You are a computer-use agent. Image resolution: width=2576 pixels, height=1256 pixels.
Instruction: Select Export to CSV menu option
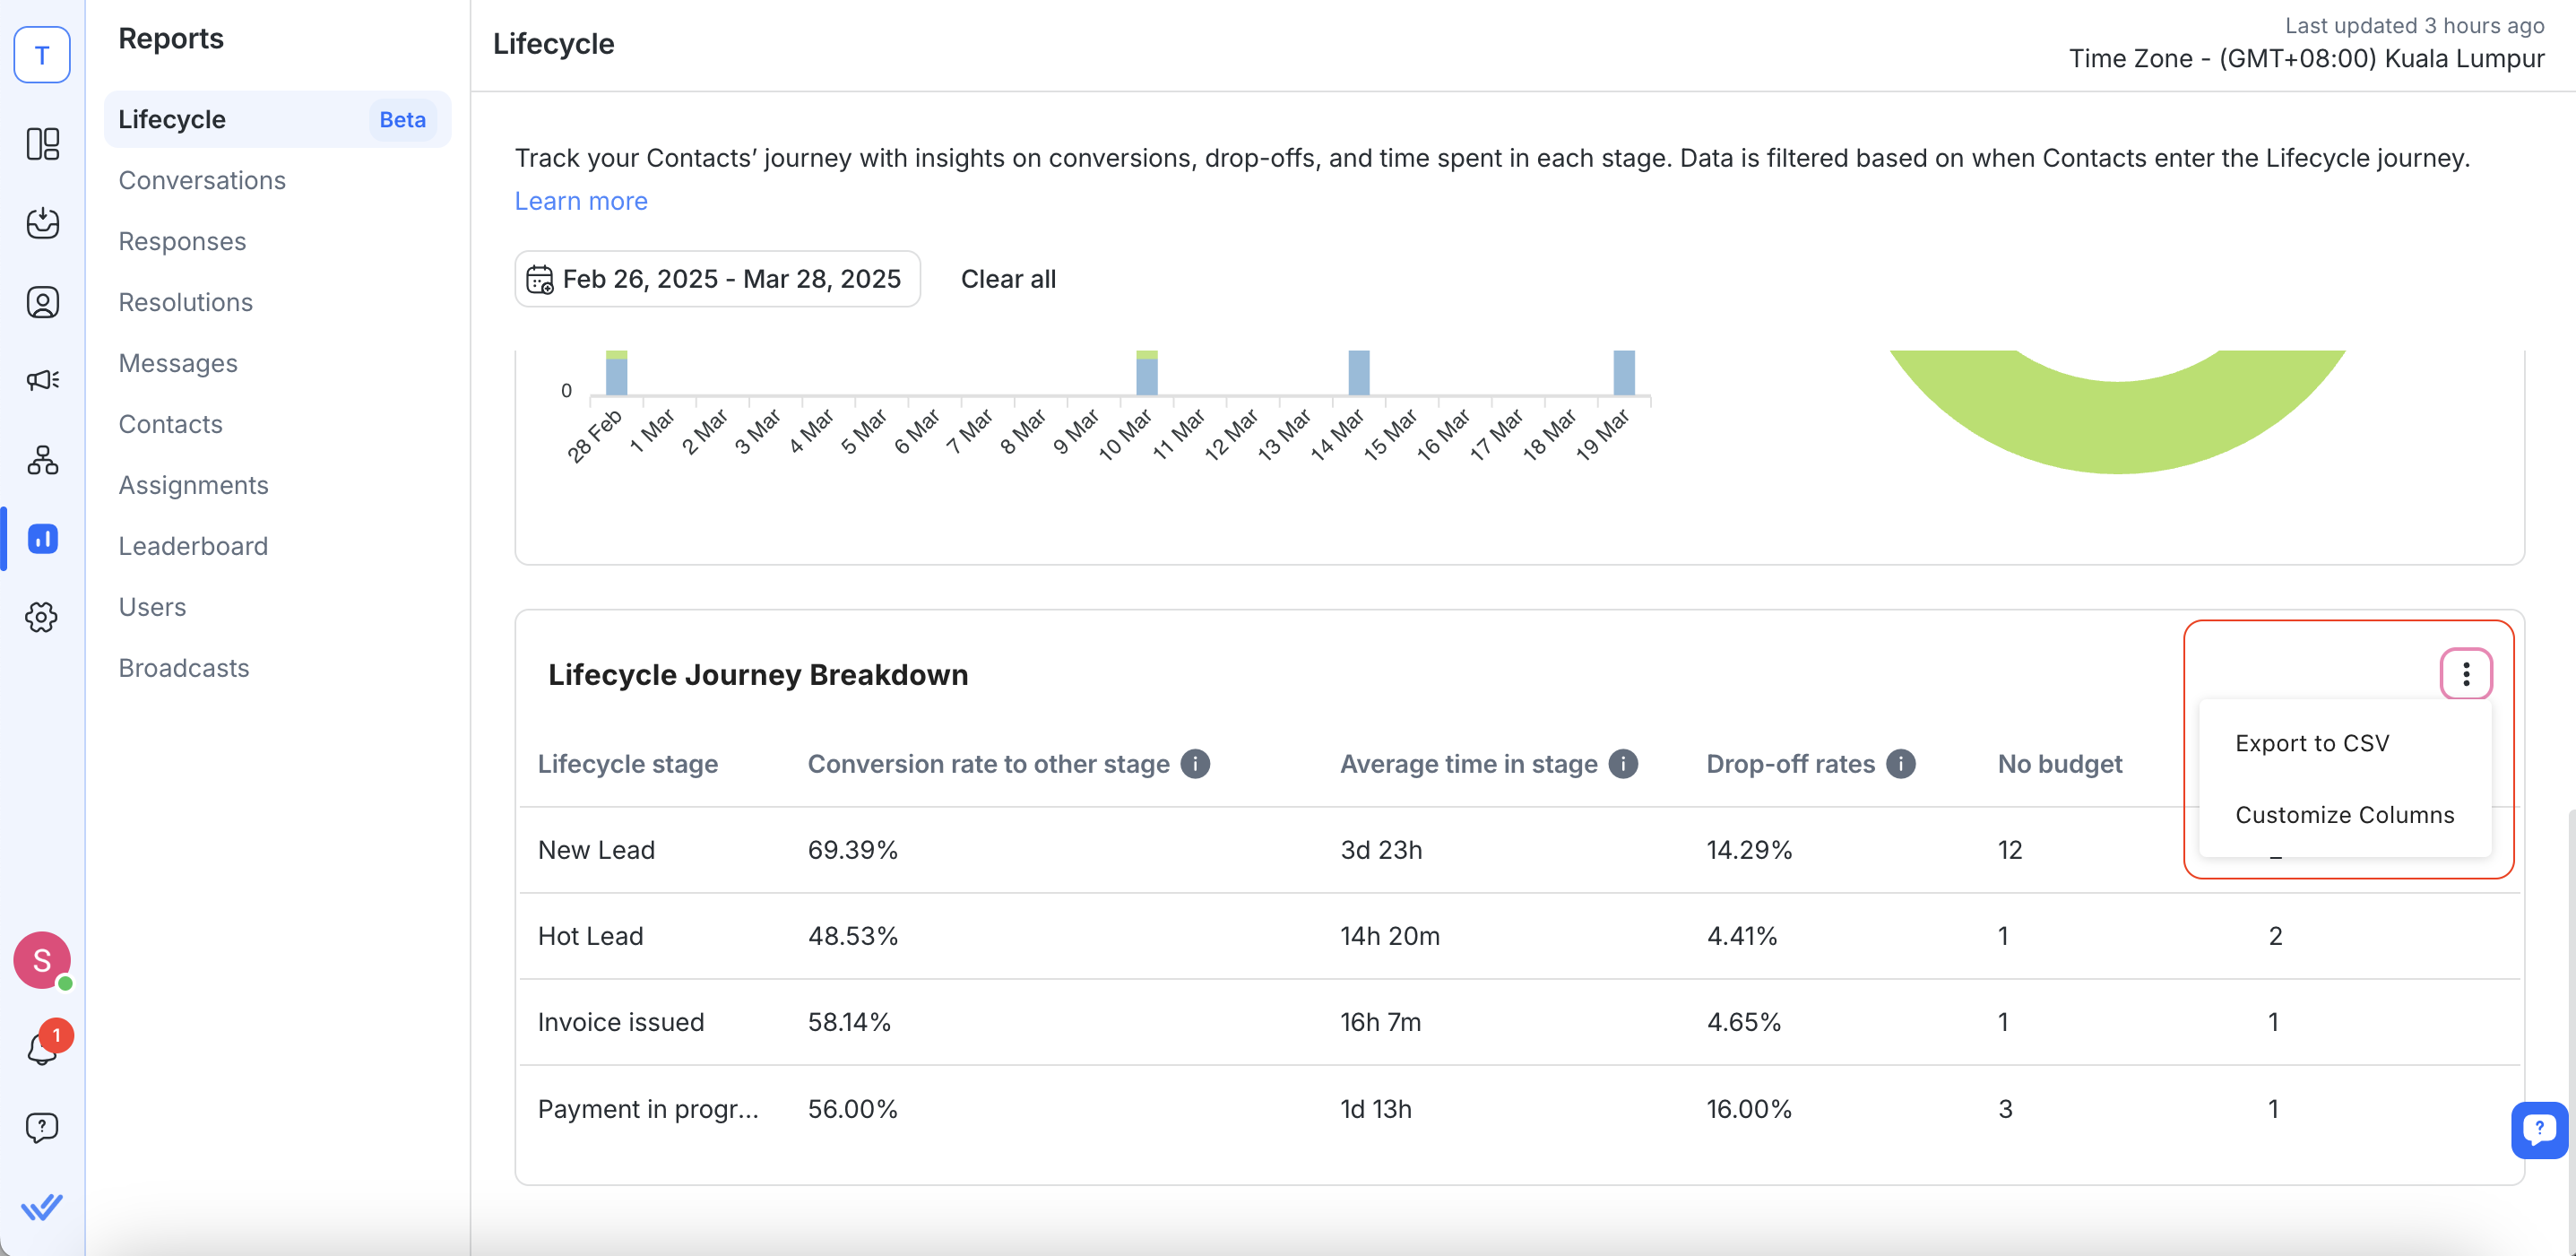(x=2312, y=743)
